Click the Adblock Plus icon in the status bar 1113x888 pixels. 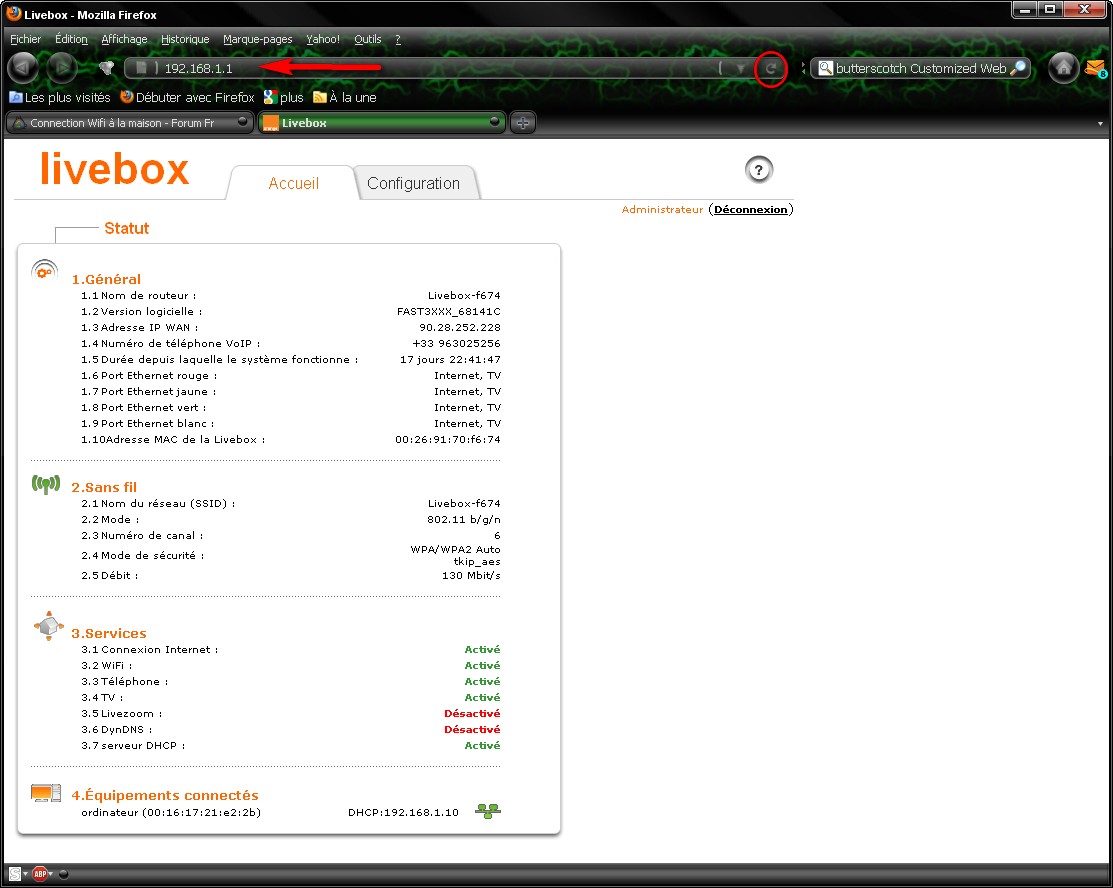[40, 874]
